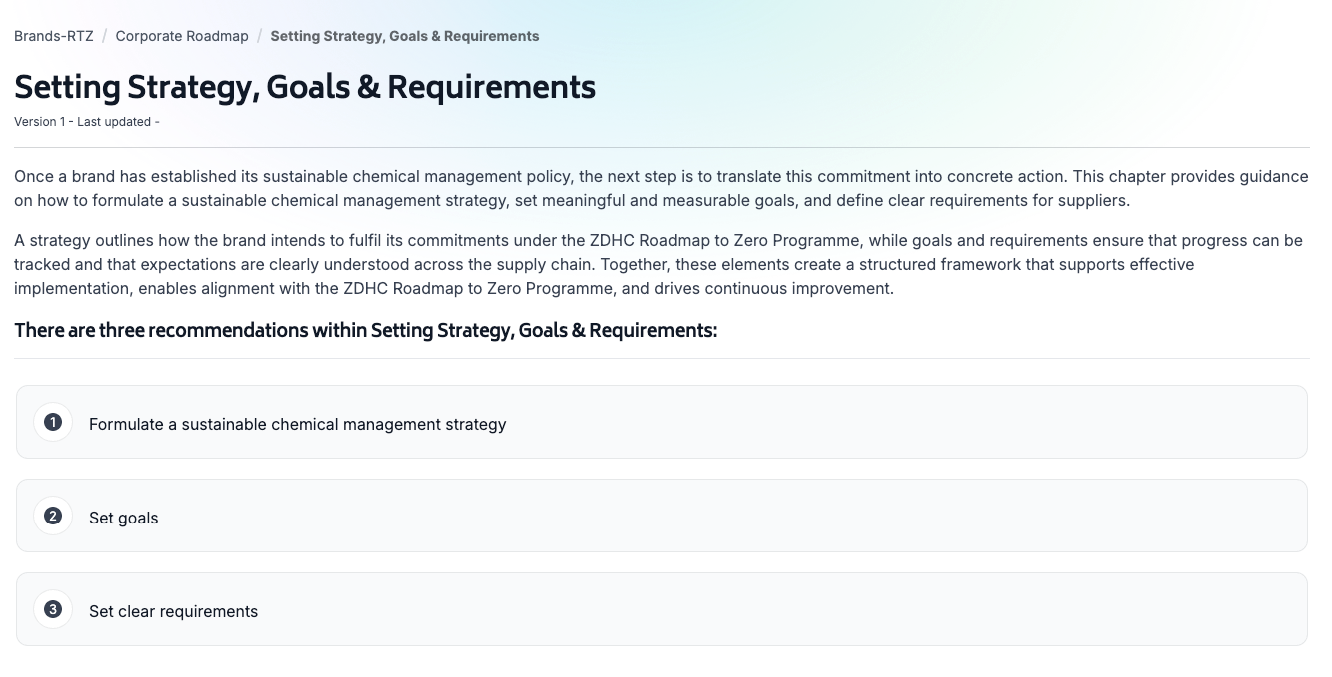Click the slash separator after Brands-RTZ
The width and height of the screenshot is (1332, 677).
(104, 36)
